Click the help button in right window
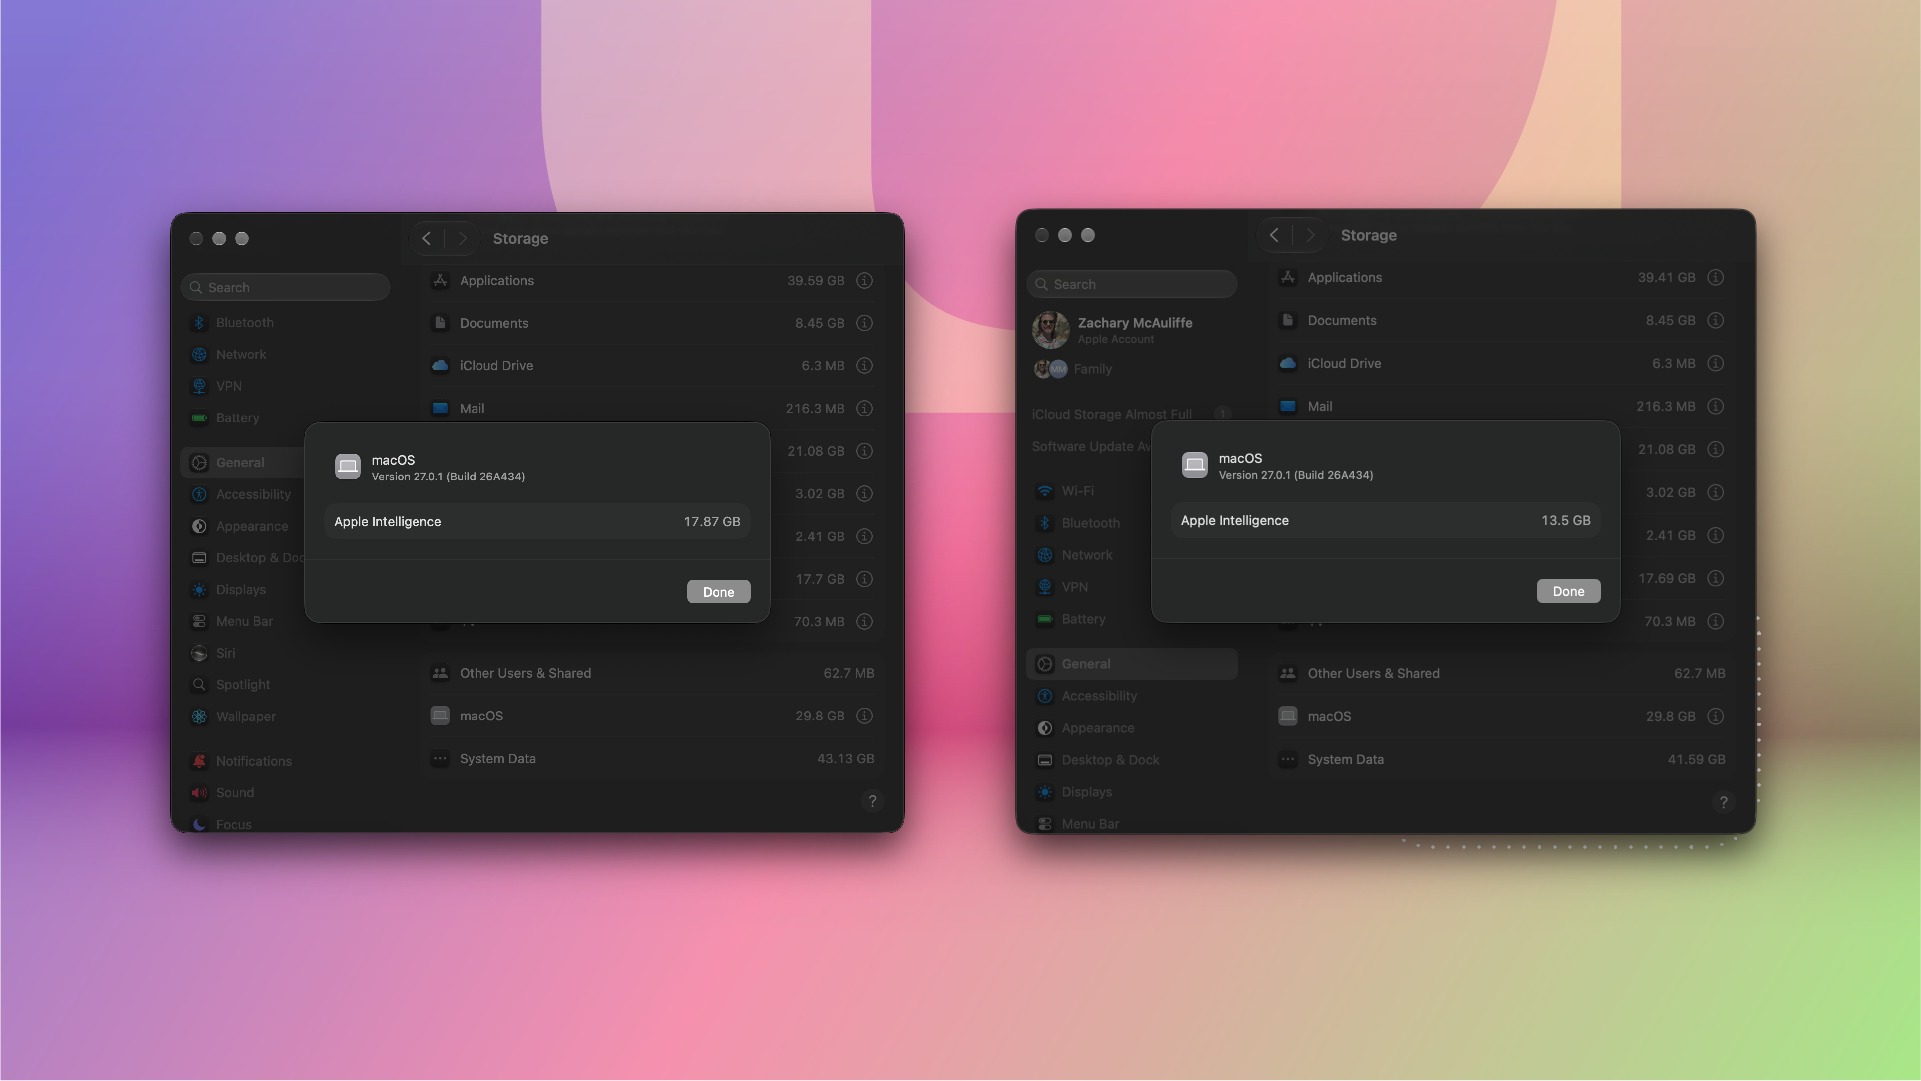This screenshot has height=1081, width=1921. [1723, 802]
